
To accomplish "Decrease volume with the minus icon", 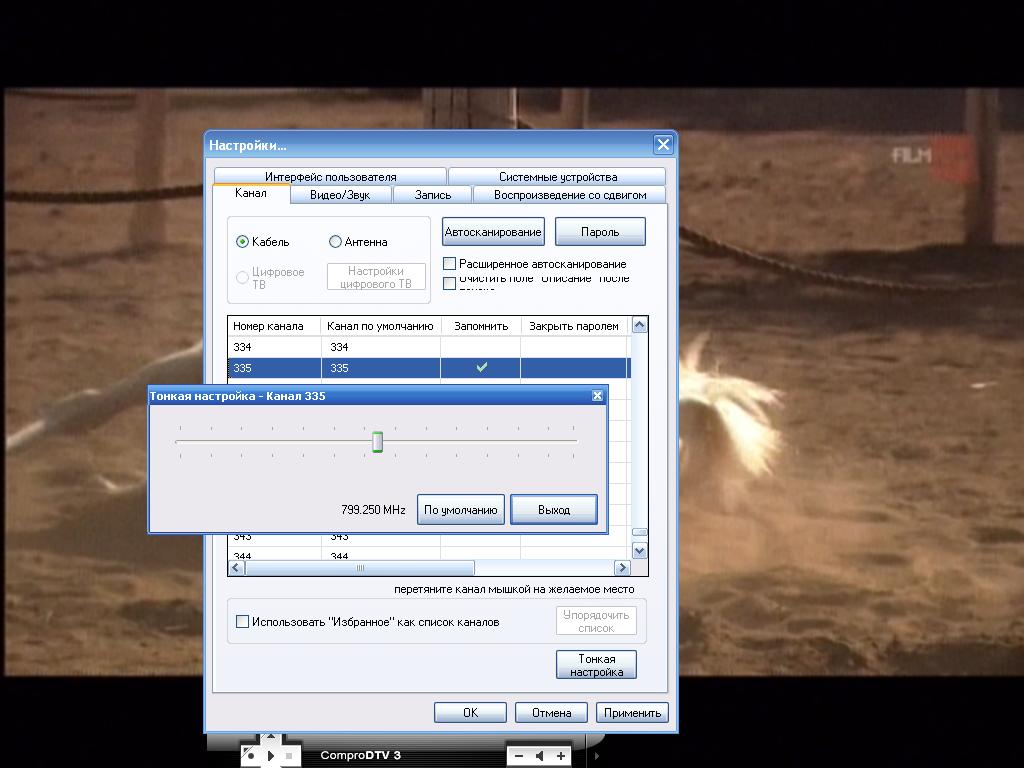I will coord(518,756).
